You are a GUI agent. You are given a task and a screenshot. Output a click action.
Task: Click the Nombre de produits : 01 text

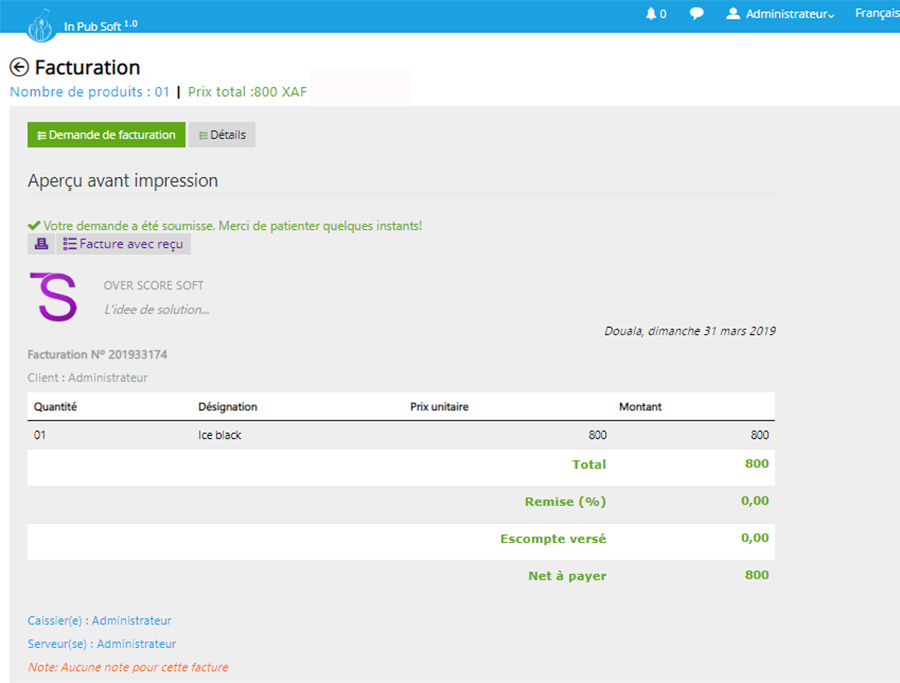coord(90,92)
